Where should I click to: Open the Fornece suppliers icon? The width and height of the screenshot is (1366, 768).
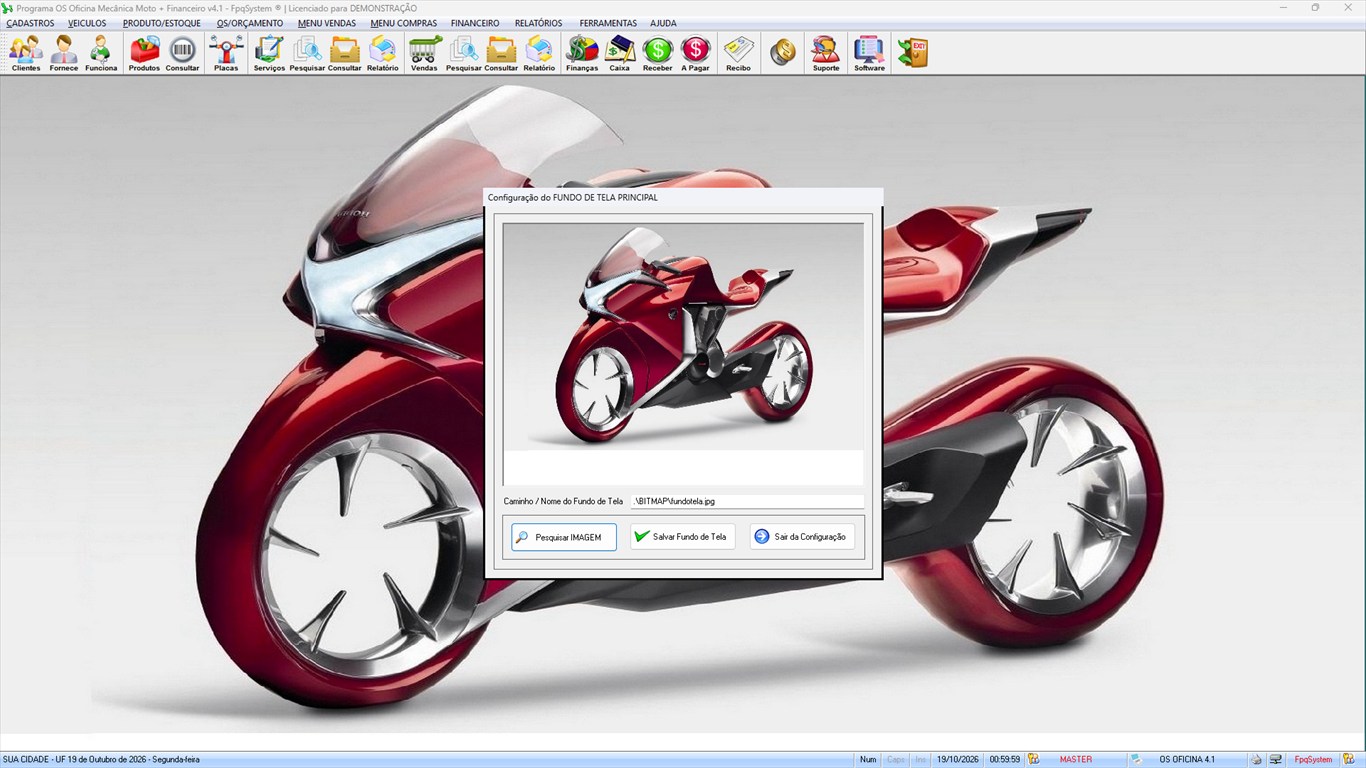coord(64,53)
